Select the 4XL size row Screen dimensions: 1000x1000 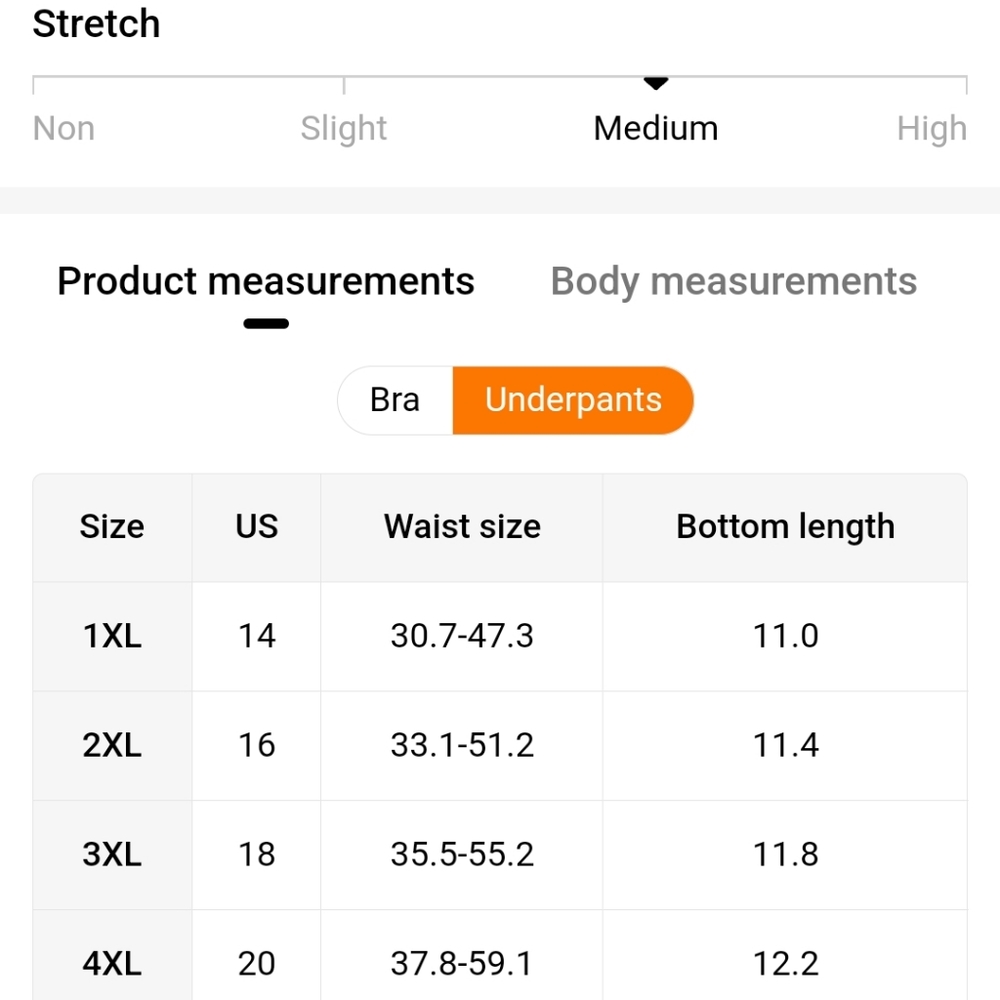tap(500, 955)
